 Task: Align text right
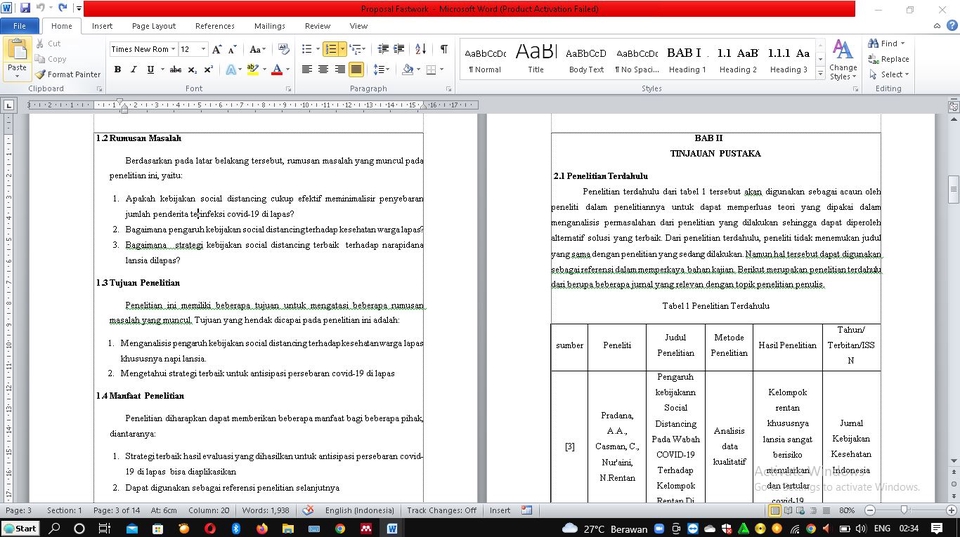pos(339,70)
